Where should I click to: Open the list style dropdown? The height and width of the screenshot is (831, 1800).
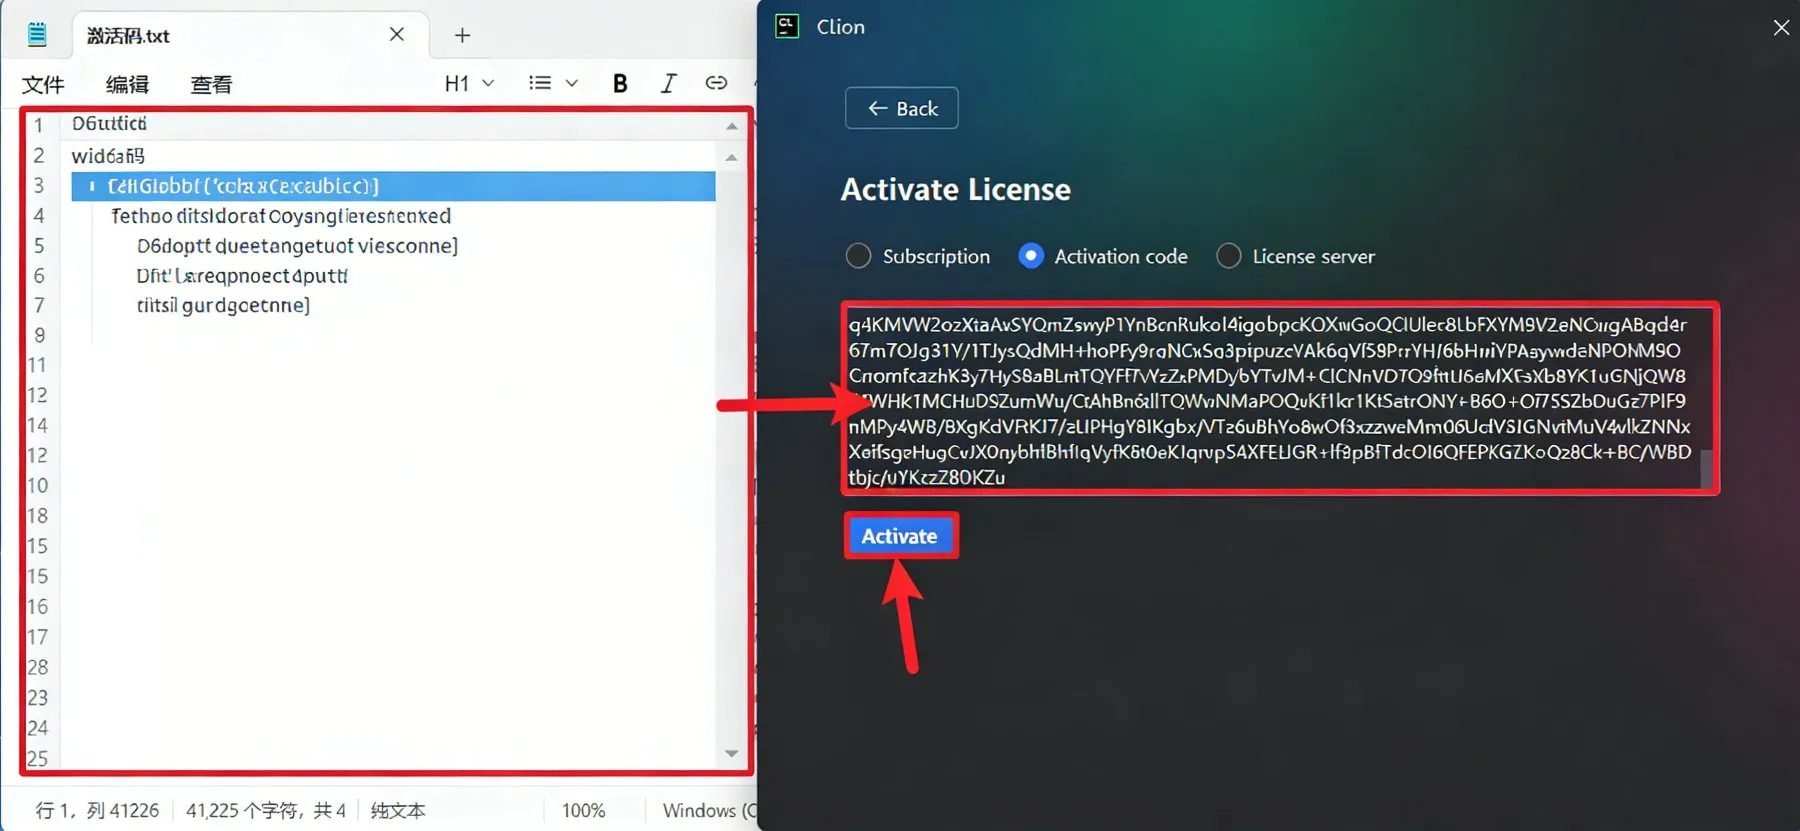tap(553, 84)
